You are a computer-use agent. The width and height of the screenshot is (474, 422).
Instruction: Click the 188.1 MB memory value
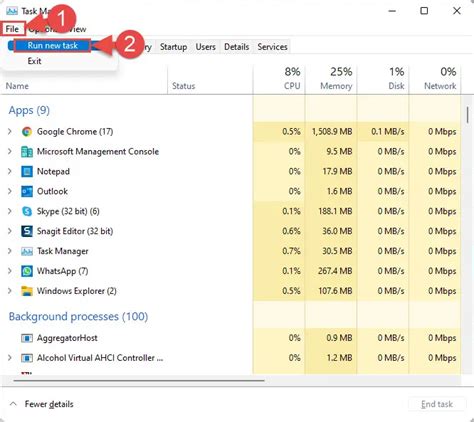click(x=335, y=211)
